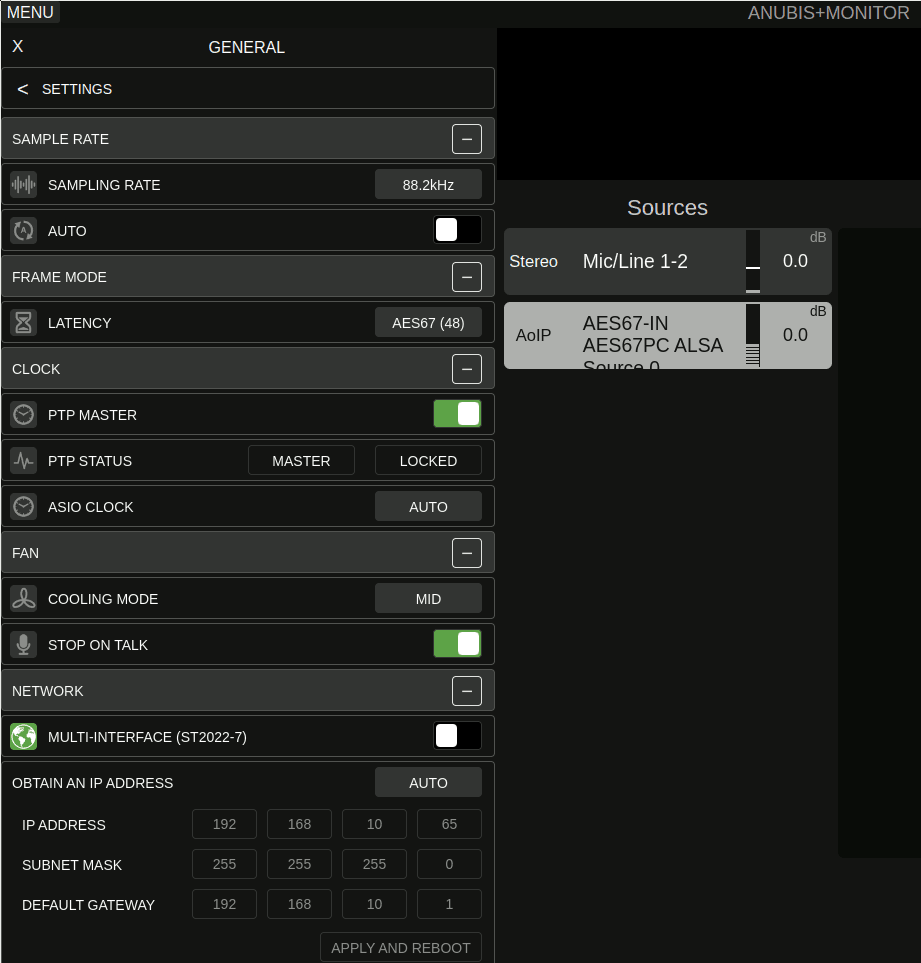Open the AES67 (48) latency selector
The height and width of the screenshot is (963, 921).
[x=428, y=322]
